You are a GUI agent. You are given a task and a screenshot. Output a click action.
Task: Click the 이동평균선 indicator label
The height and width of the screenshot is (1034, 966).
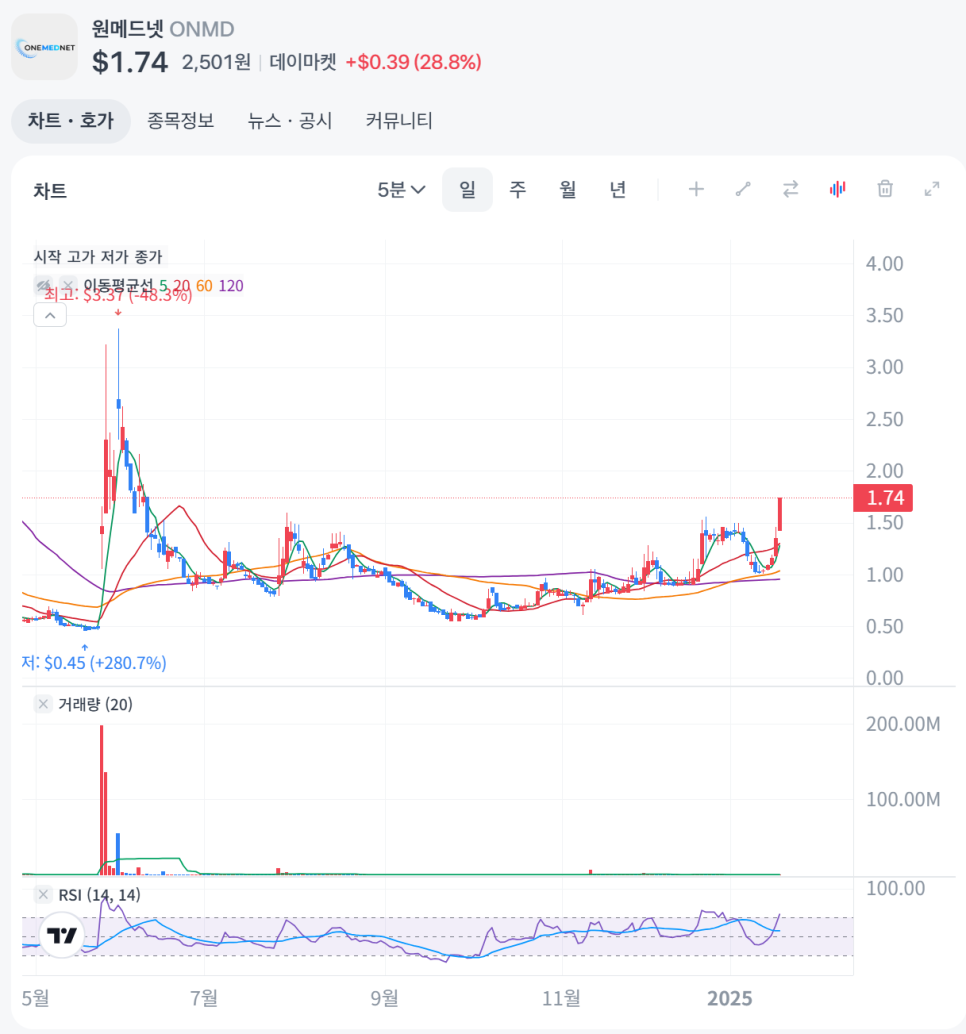(x=117, y=286)
